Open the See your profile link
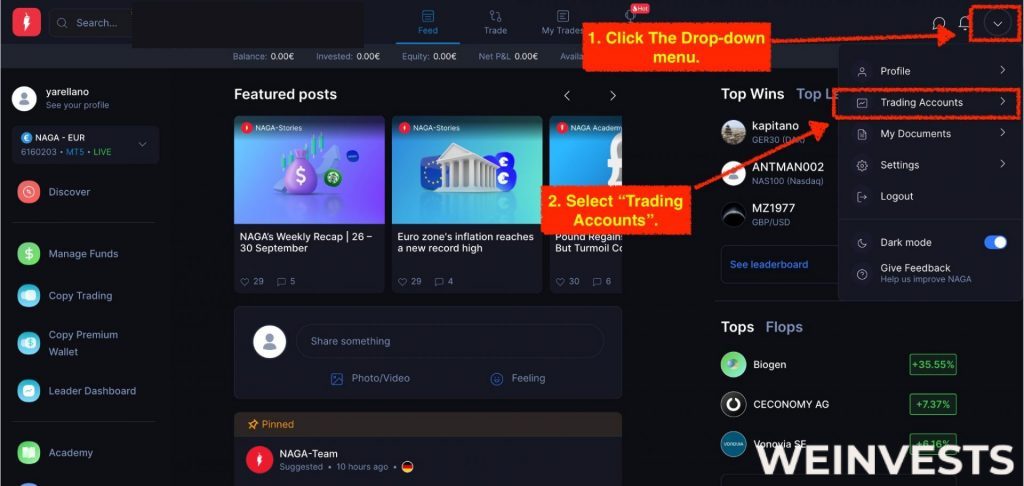Viewport: 1024px width, 486px height. coord(77,105)
